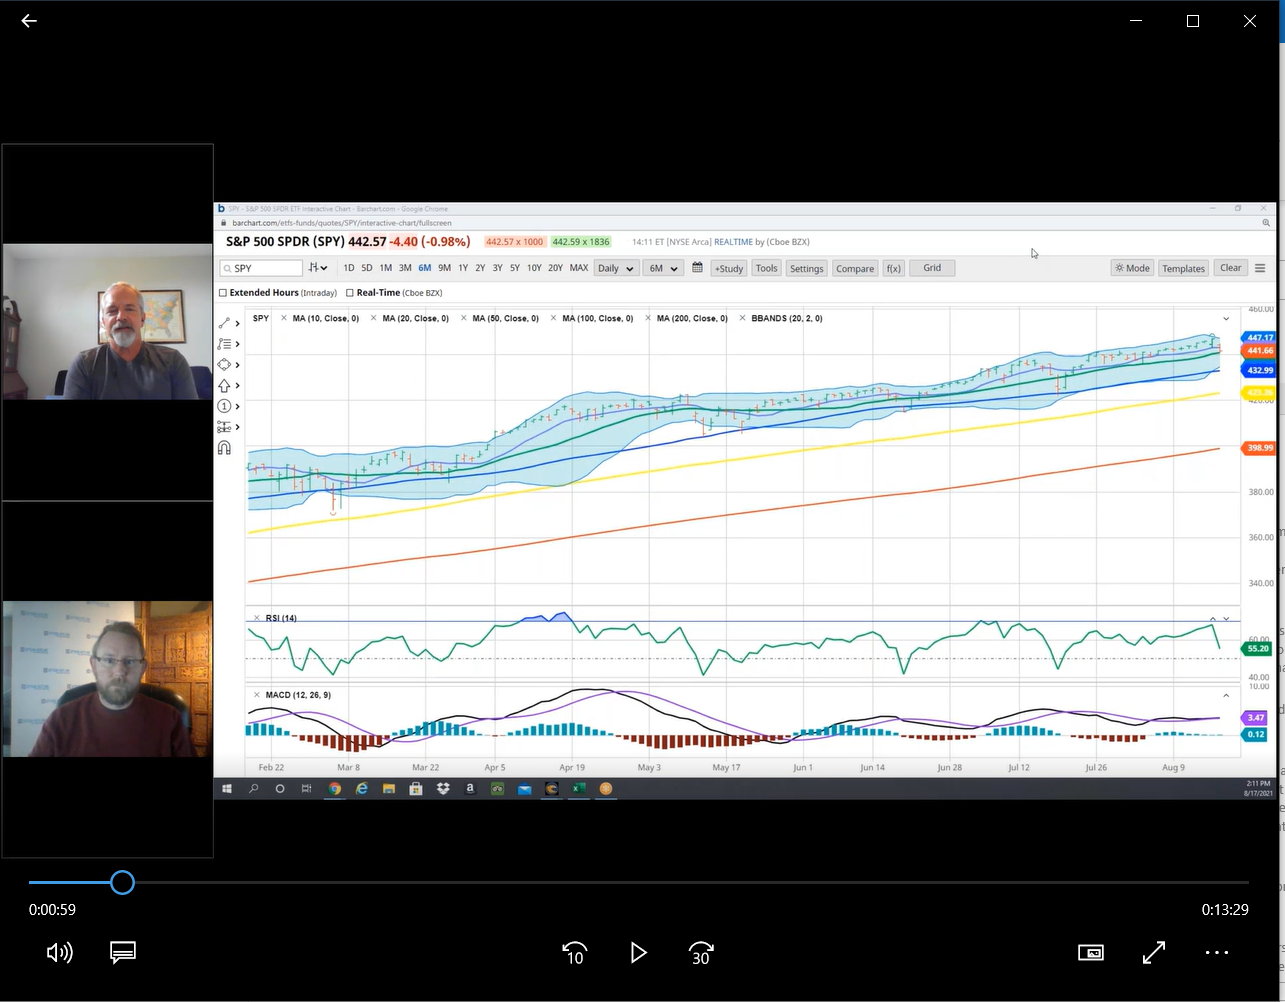Toggle the magnet snap tool
The image size is (1285, 1002).
pos(224,448)
